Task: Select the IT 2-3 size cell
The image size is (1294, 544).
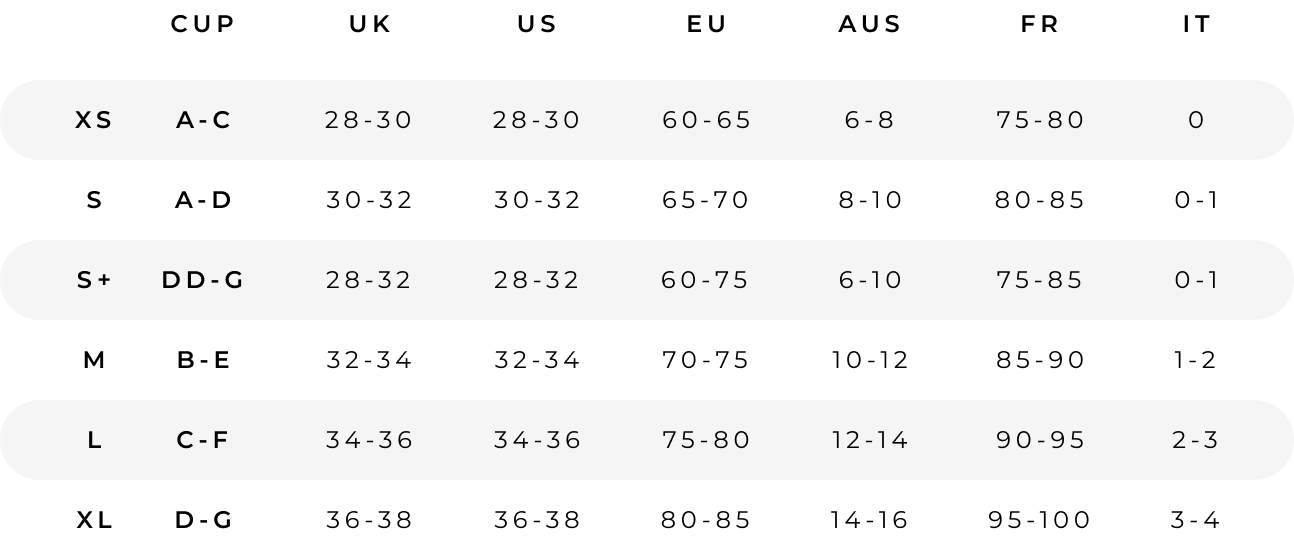Action: pyautogui.click(x=1197, y=440)
